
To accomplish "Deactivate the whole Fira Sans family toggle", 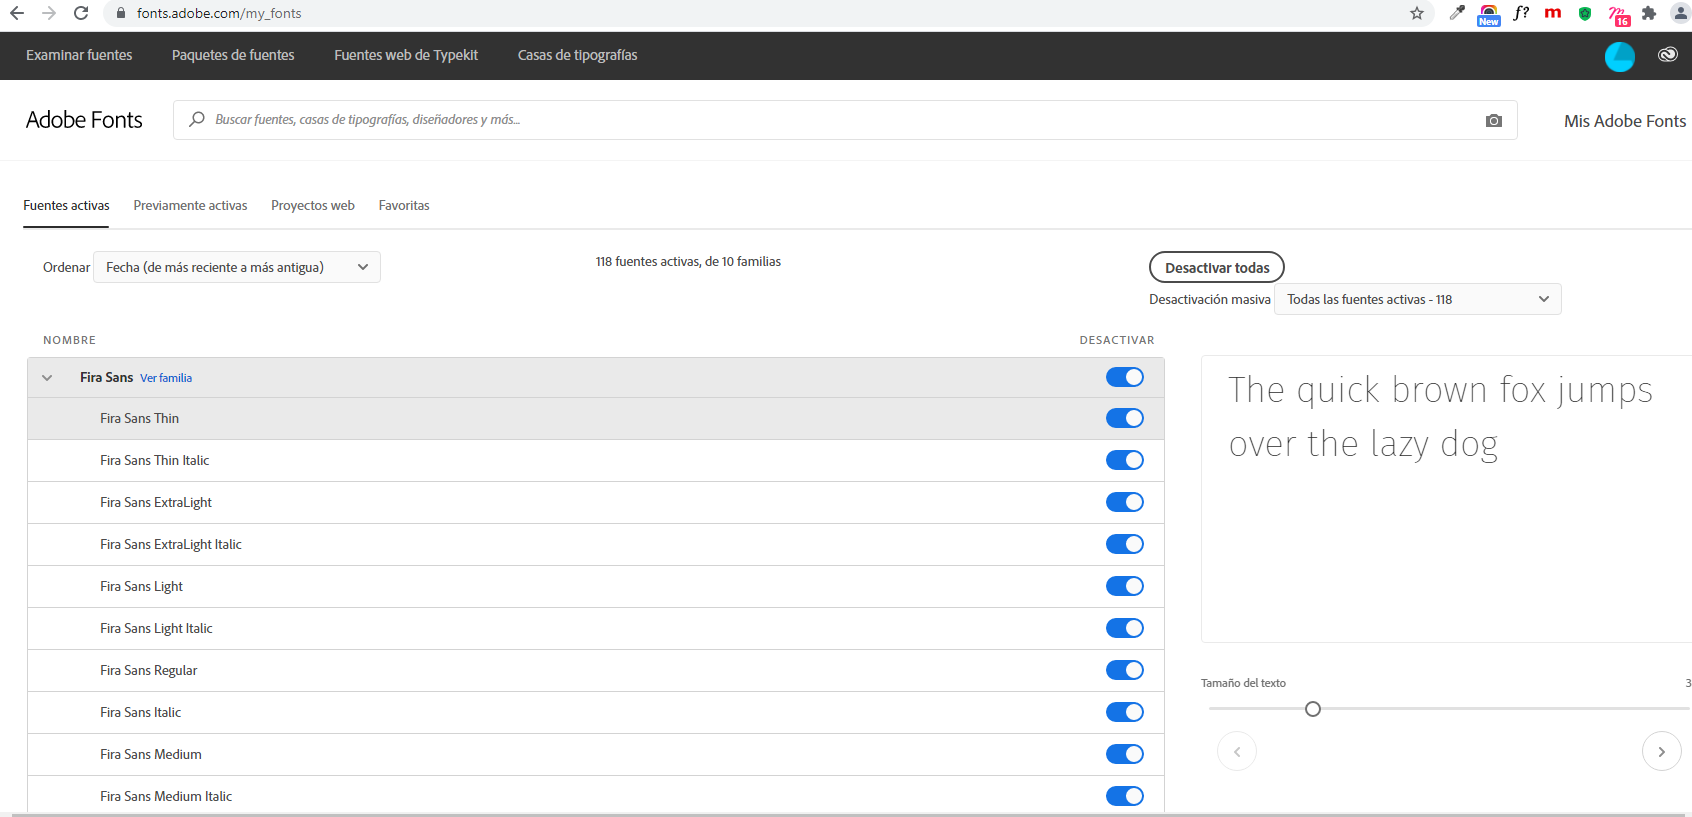I will tap(1124, 377).
